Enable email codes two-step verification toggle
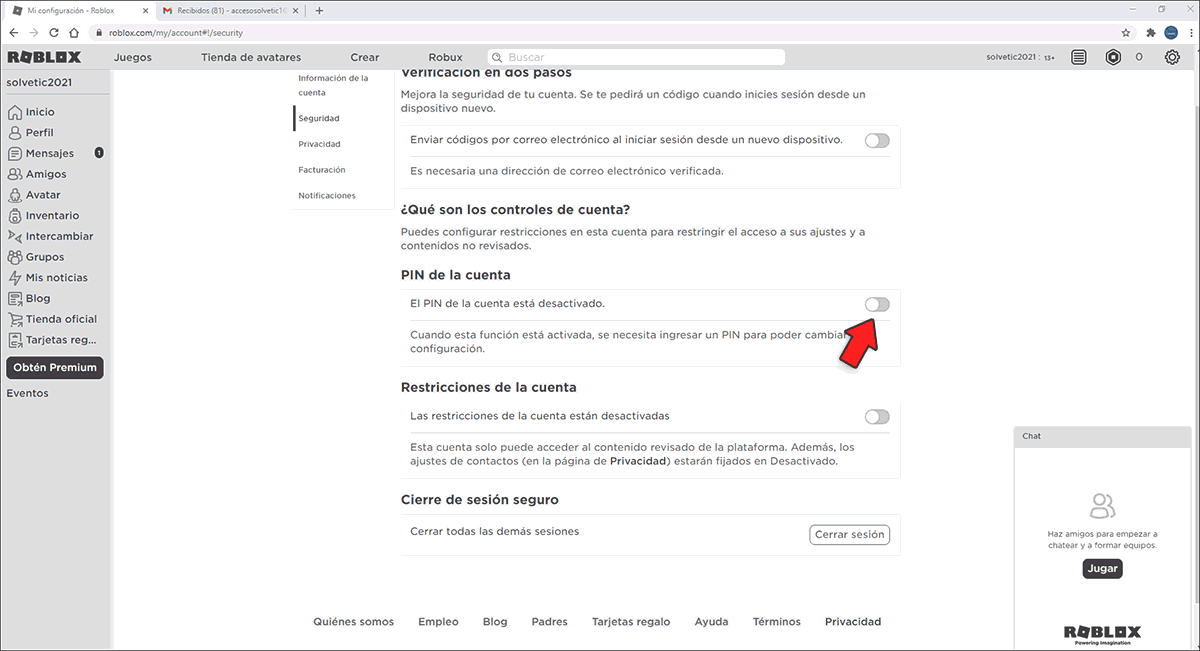This screenshot has height=651, width=1200. point(877,140)
